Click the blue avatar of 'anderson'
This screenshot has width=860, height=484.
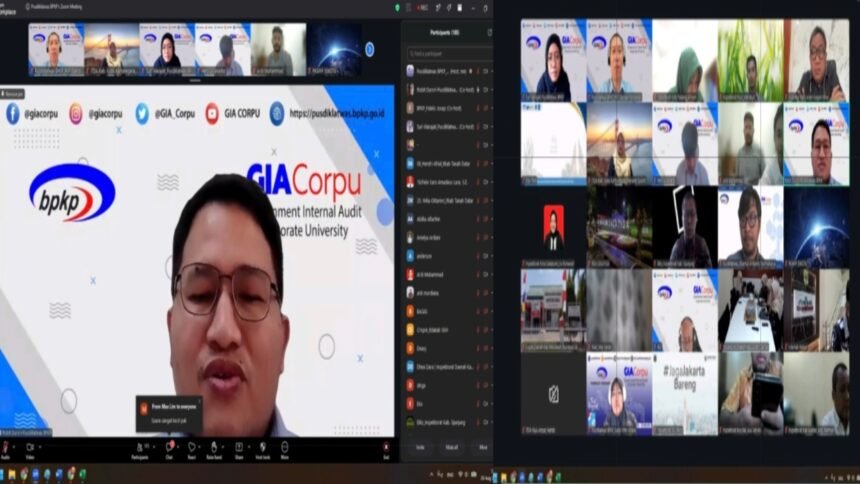tap(410, 256)
